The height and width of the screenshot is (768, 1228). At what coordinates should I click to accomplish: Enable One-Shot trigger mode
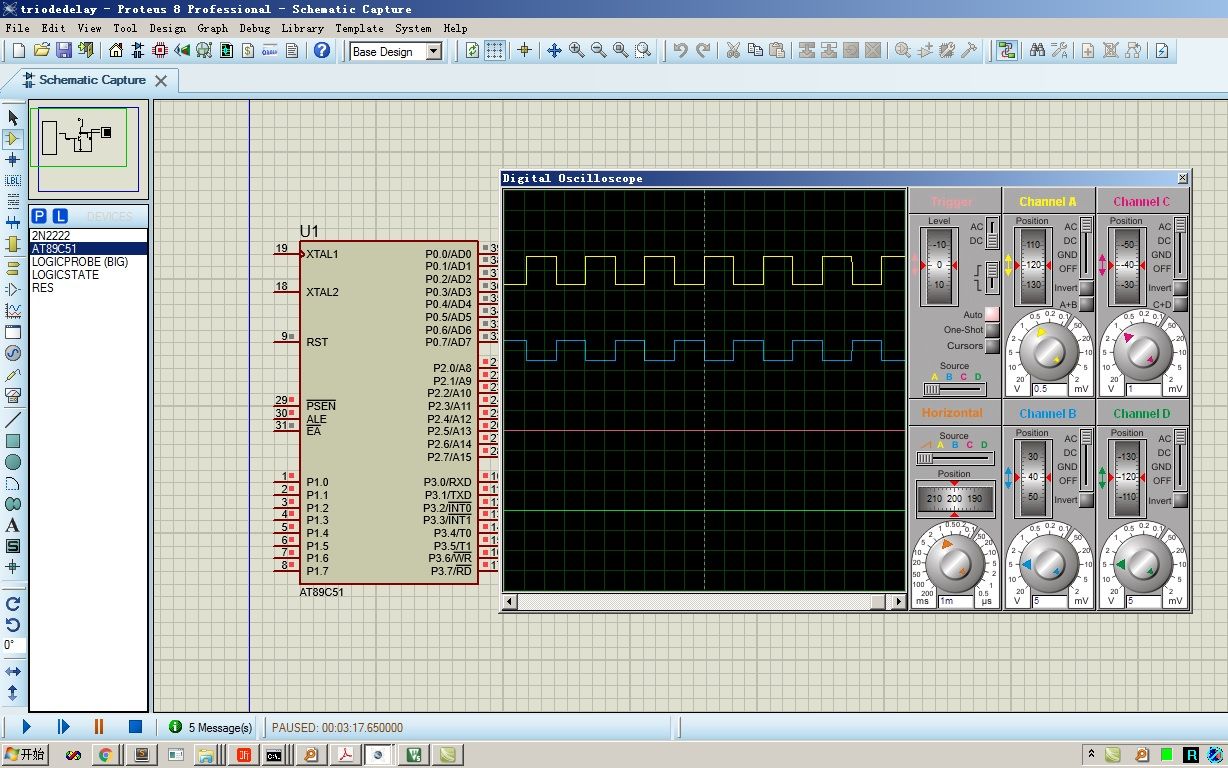[x=991, y=330]
